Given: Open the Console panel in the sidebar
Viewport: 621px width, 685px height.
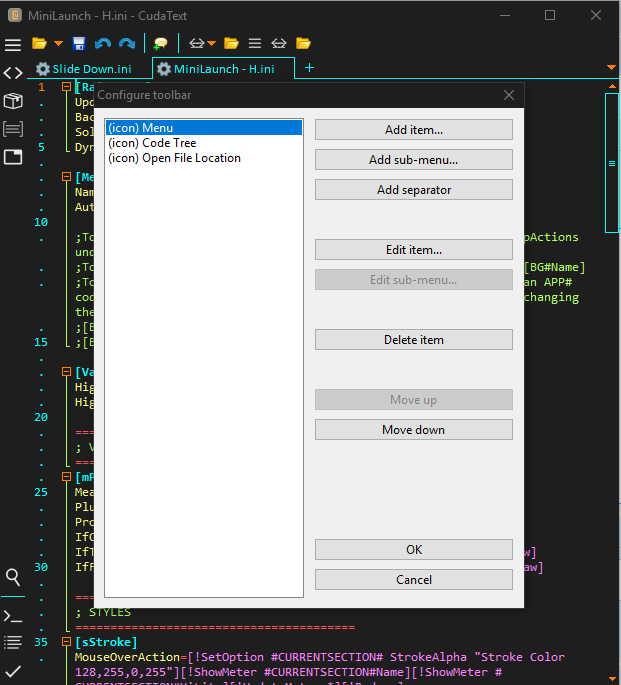Looking at the screenshot, I should [x=13, y=615].
